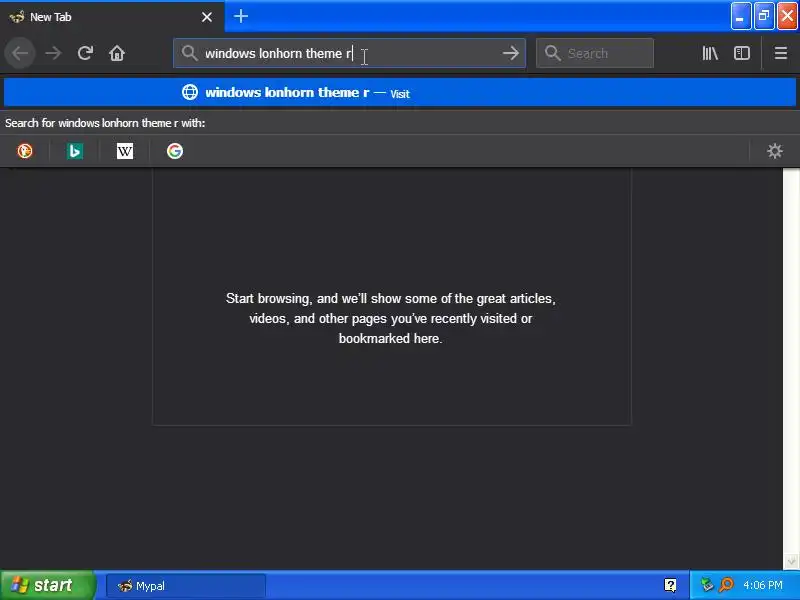The width and height of the screenshot is (800, 600).
Task: Search with DuckDuckGo icon
Action: click(25, 151)
